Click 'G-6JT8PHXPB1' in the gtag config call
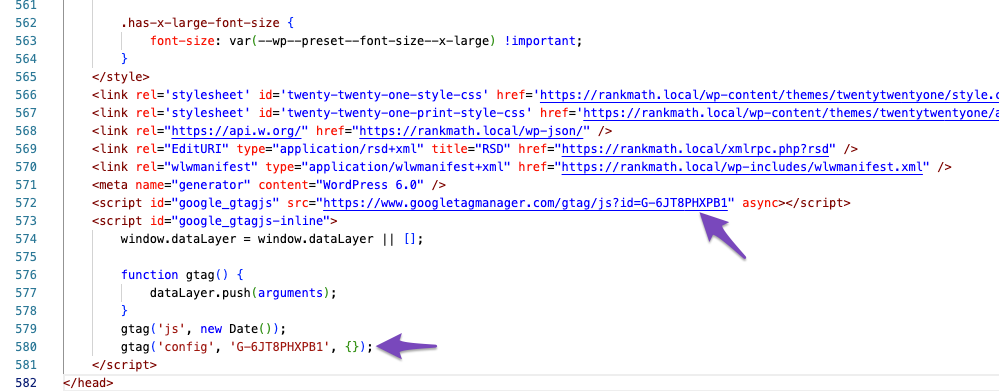The image size is (999, 391). [280, 347]
